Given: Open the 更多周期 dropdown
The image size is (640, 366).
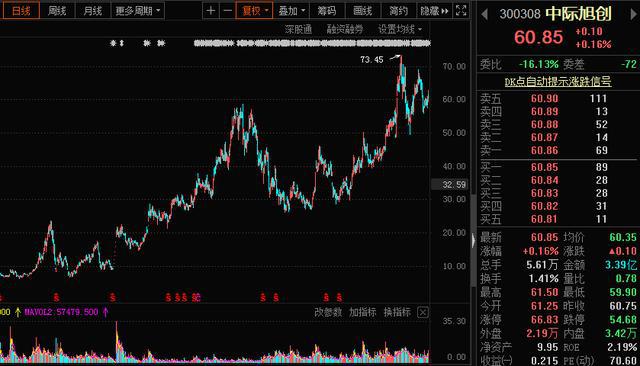Looking at the screenshot, I should pos(138,11).
